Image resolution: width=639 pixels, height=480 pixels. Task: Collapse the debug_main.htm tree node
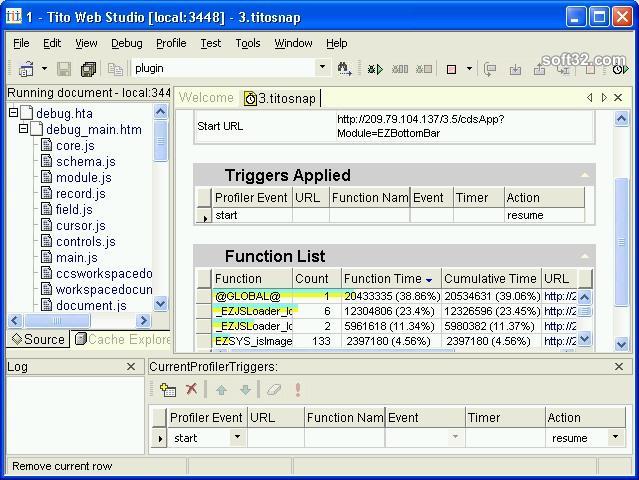pyautogui.click(x=24, y=129)
